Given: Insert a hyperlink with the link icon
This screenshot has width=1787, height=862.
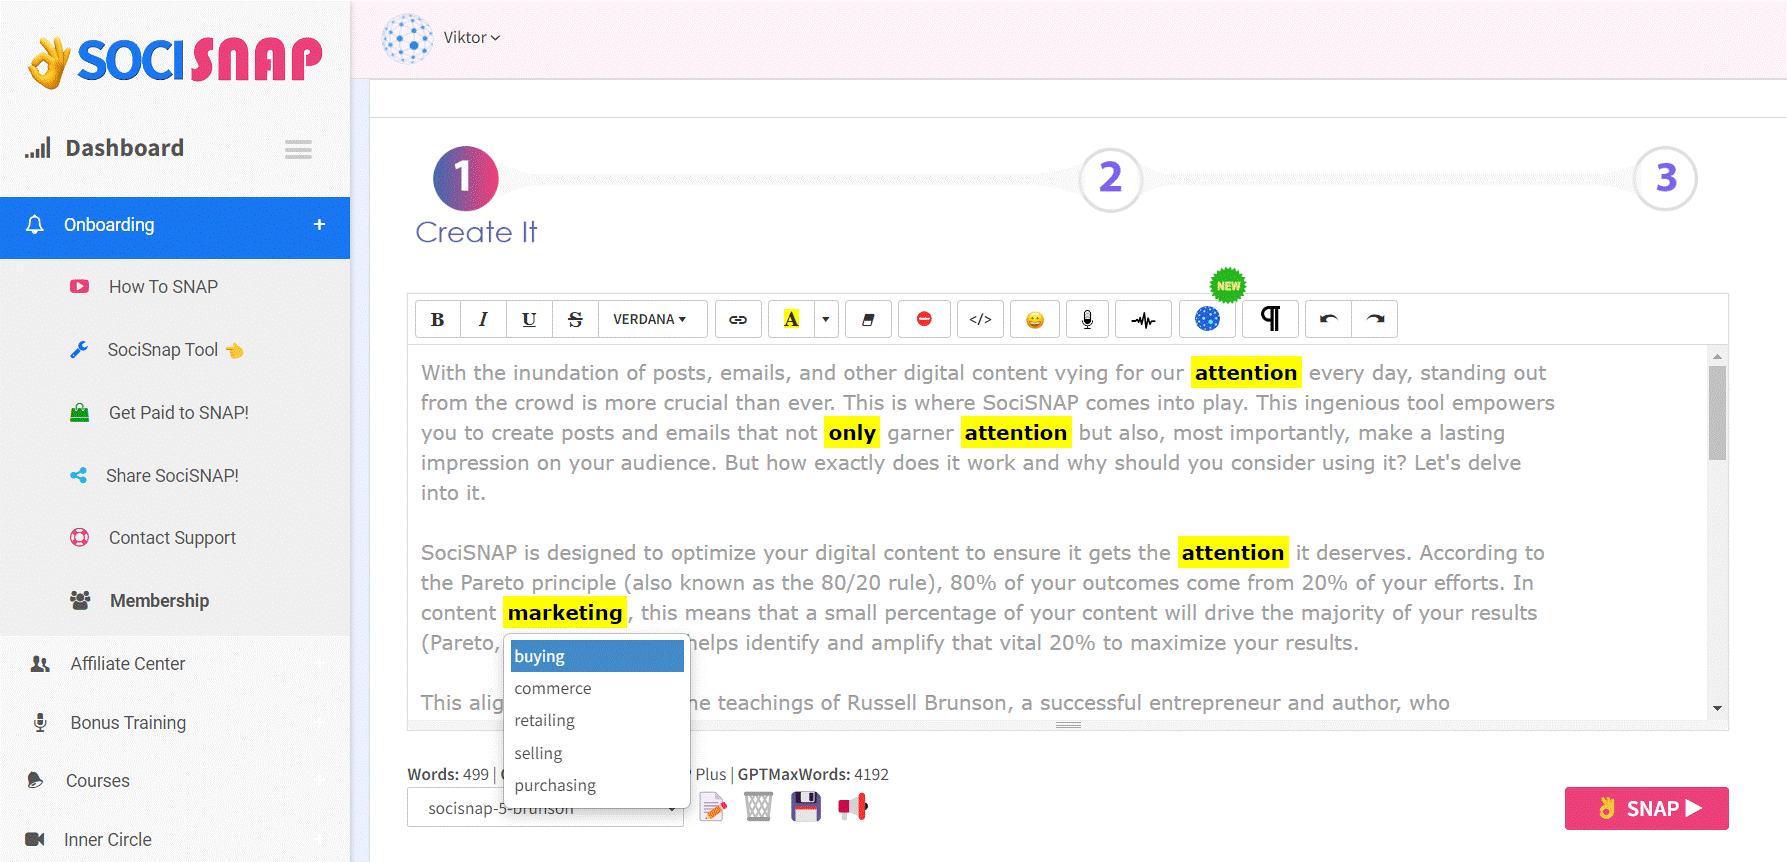Looking at the screenshot, I should tap(738, 319).
